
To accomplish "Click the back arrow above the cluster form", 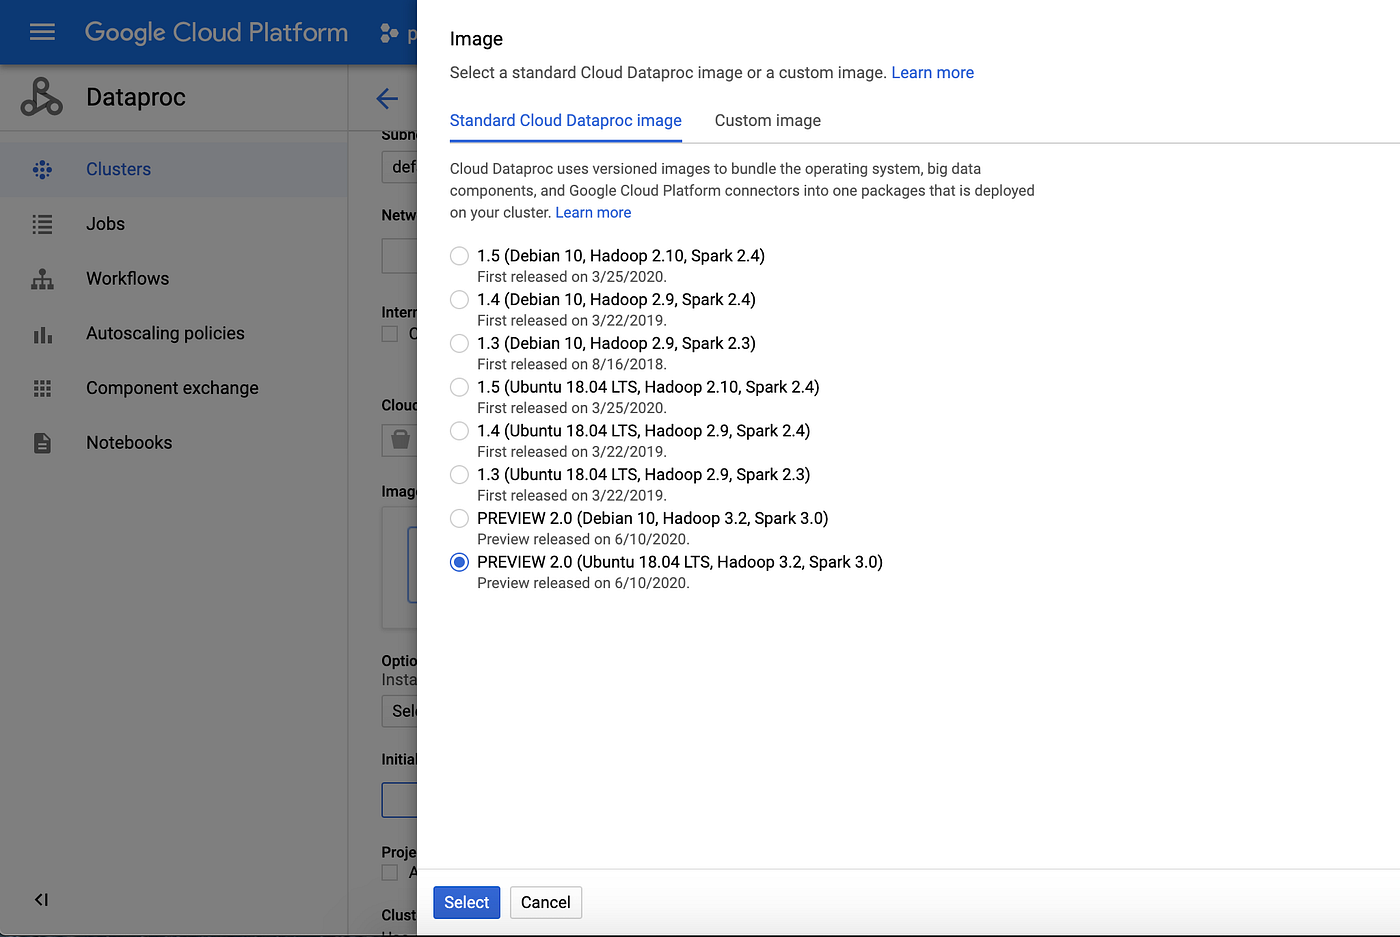I will click(x=387, y=98).
